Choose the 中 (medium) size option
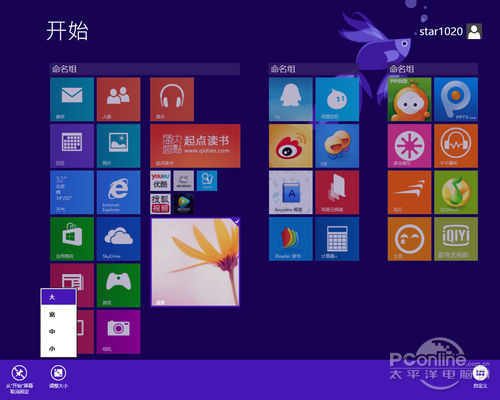 [x=58, y=331]
